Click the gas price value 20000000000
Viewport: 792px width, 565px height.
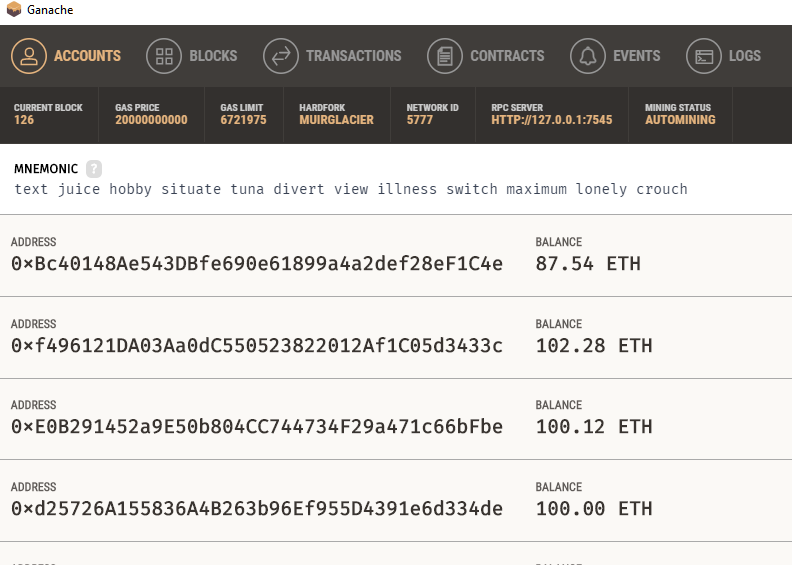pyautogui.click(x=151, y=120)
